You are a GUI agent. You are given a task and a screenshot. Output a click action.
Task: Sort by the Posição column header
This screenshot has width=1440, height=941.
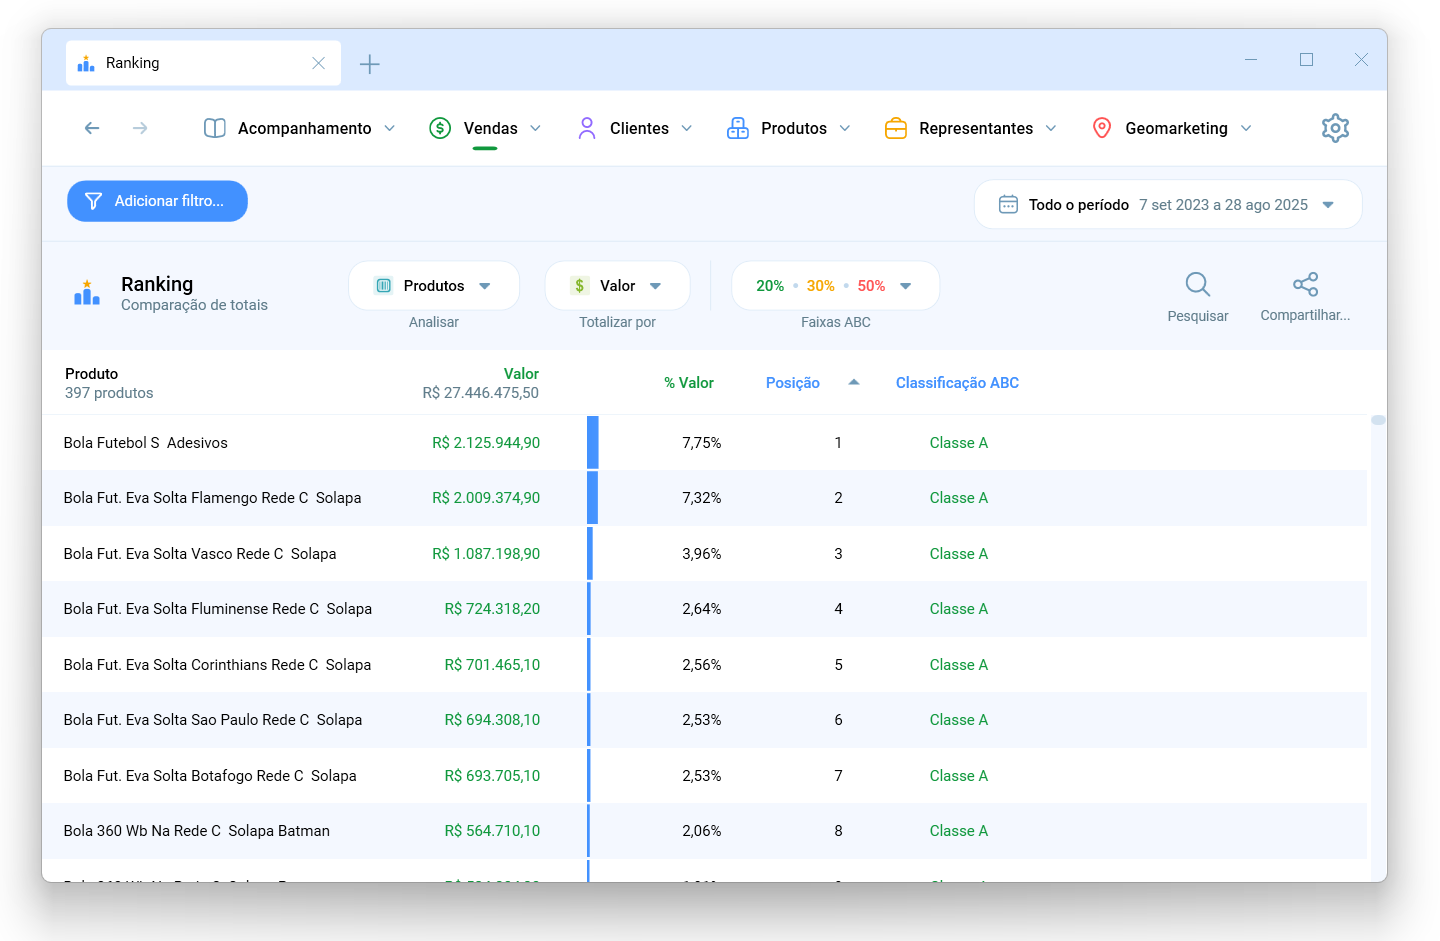coord(793,383)
